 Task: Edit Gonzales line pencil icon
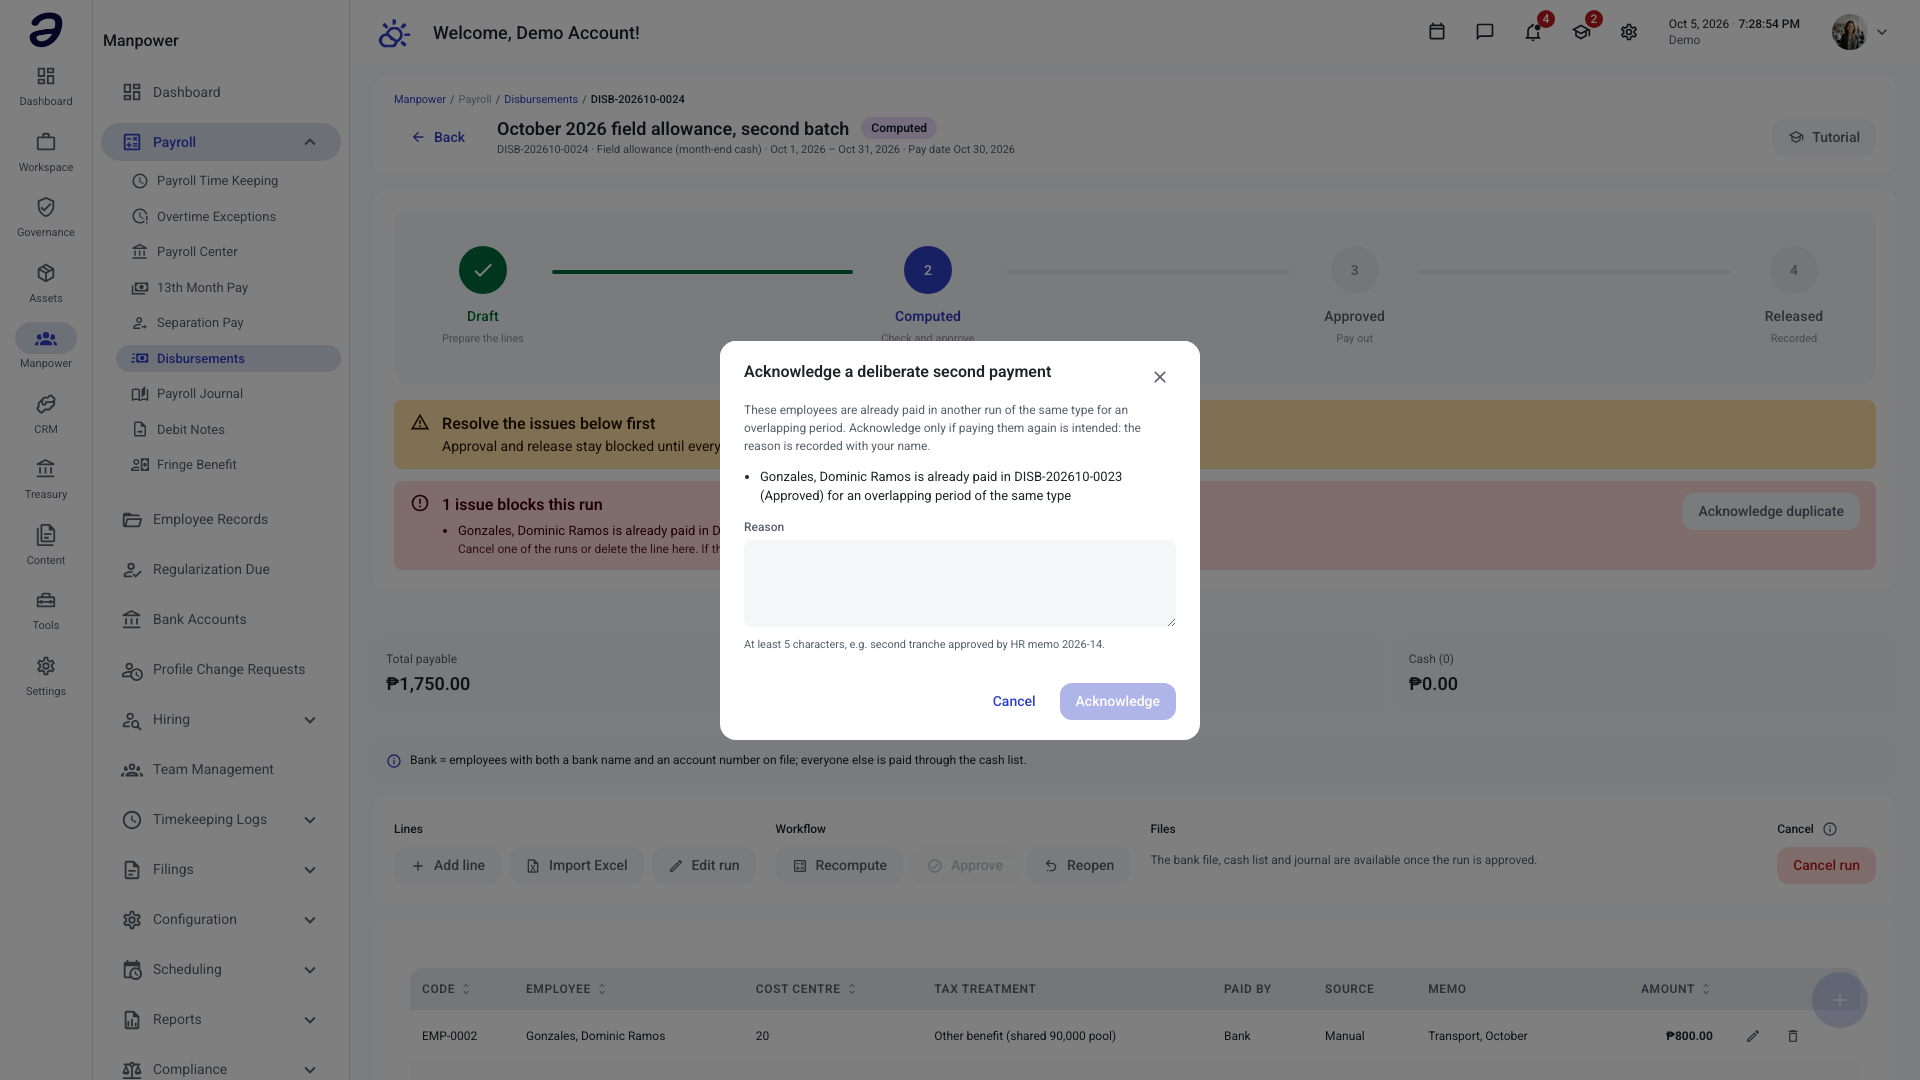coord(1753,1036)
